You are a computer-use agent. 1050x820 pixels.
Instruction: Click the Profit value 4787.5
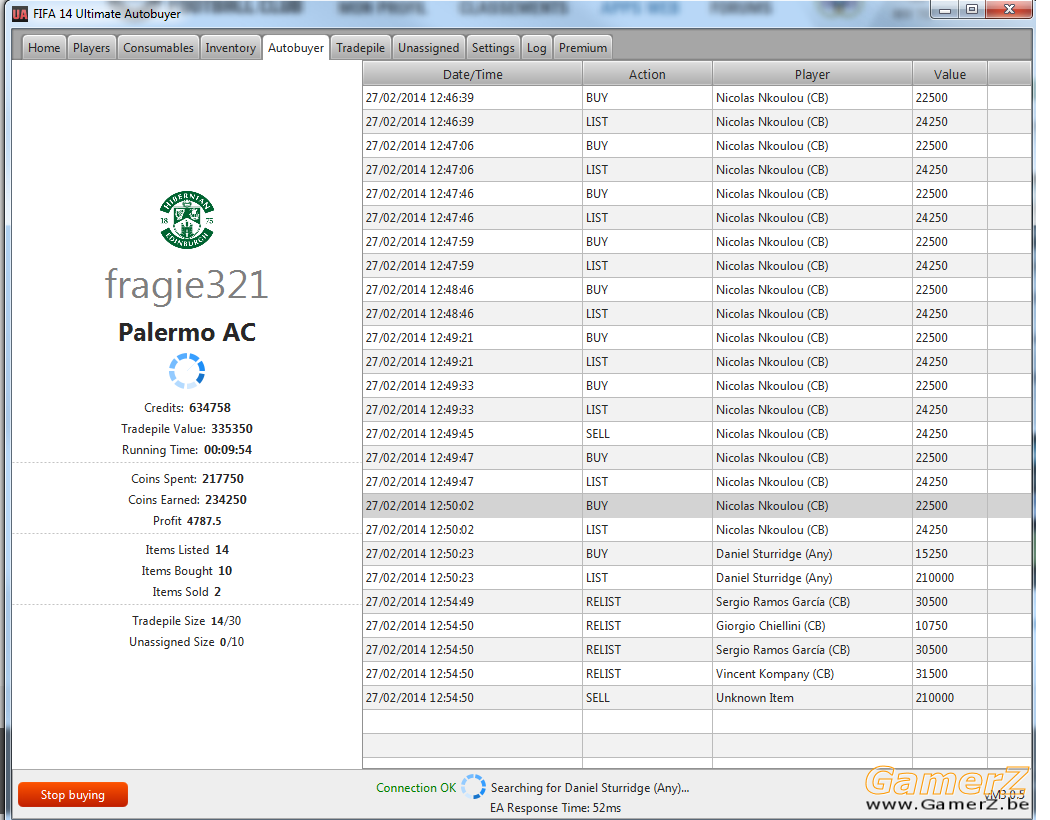coord(204,521)
